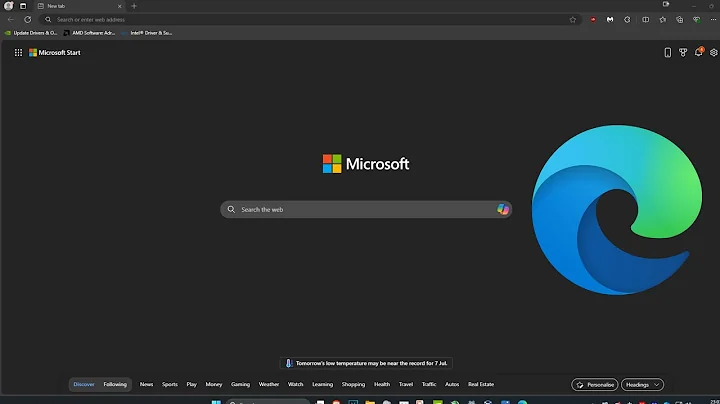
Task: Click the Copilot icon in search box
Action: click(x=503, y=209)
